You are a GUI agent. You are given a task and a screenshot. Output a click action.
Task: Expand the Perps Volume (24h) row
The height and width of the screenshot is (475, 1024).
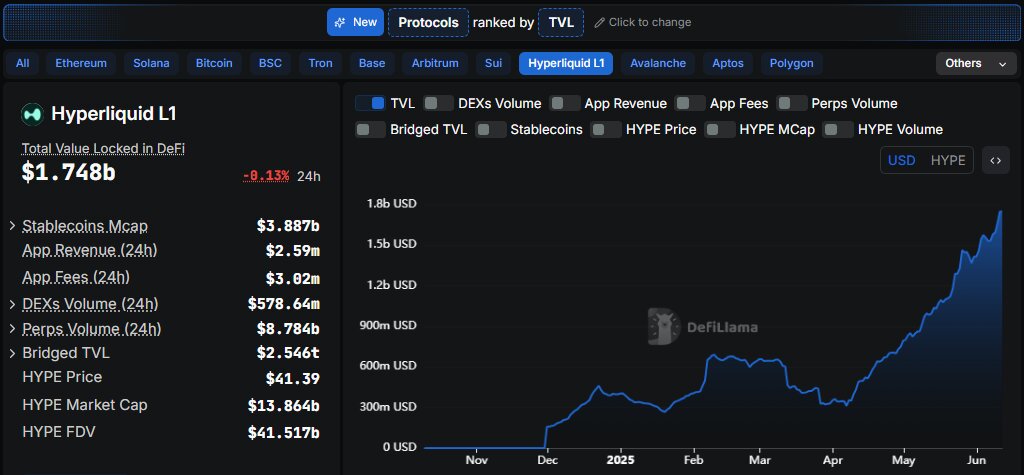[x=12, y=328]
